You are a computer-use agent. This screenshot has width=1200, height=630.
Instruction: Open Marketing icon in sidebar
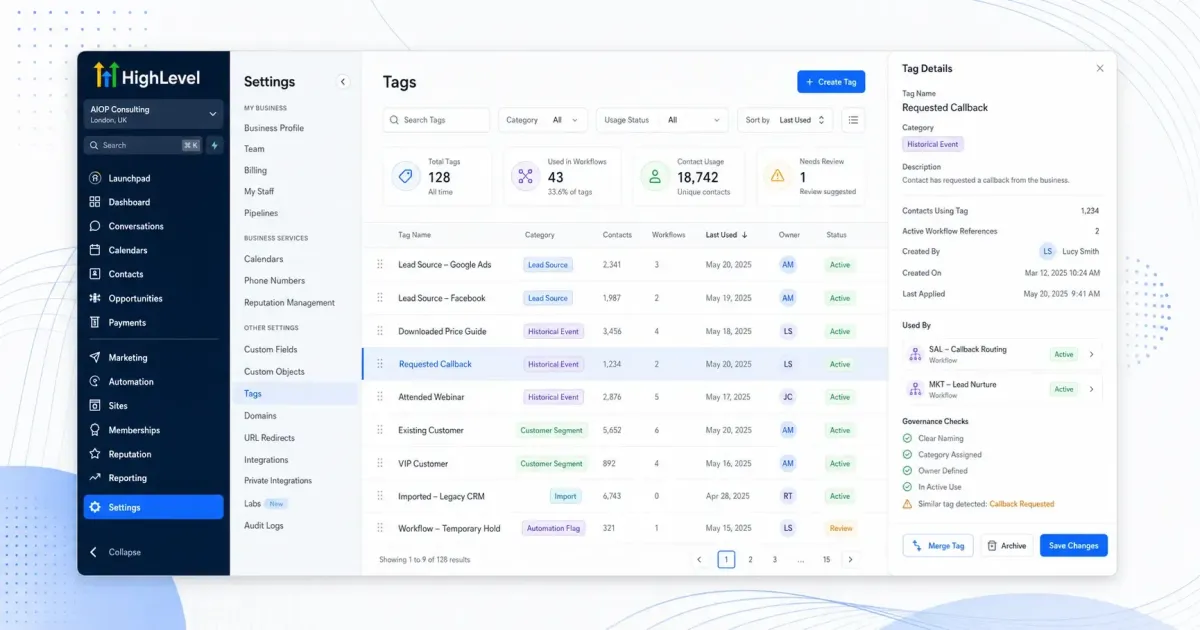95,357
